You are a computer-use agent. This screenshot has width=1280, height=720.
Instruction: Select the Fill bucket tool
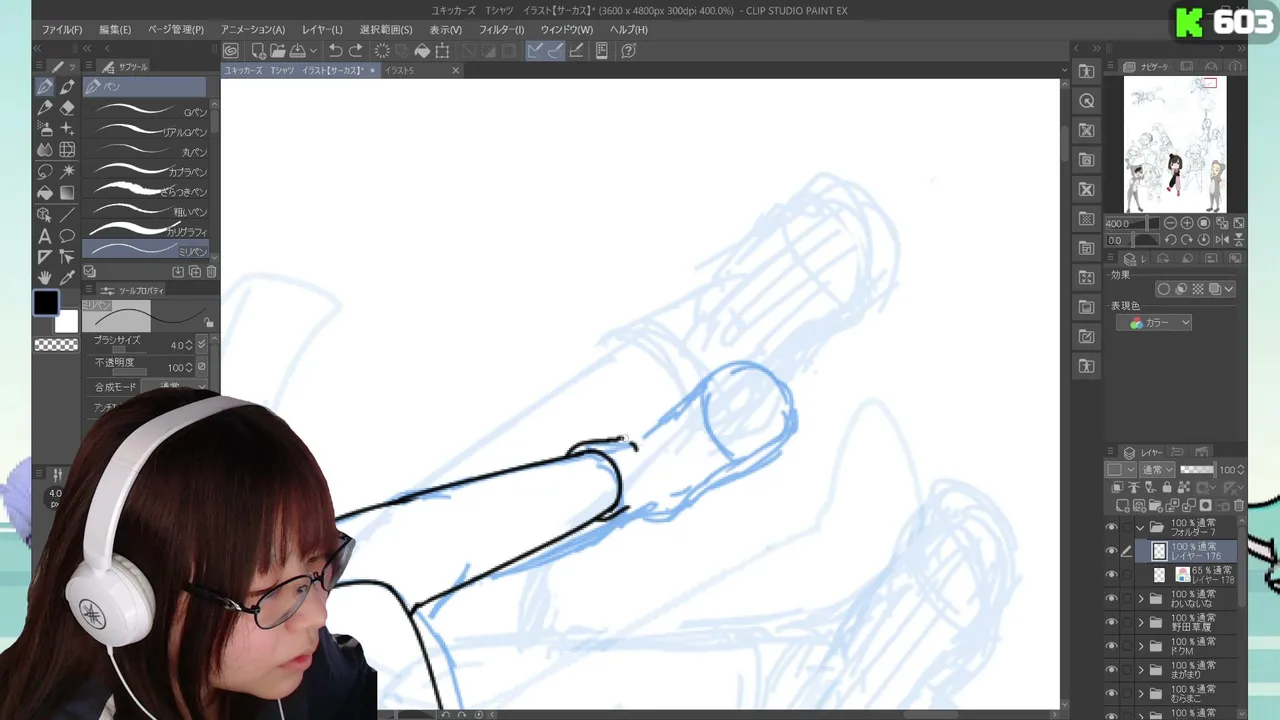click(45, 193)
